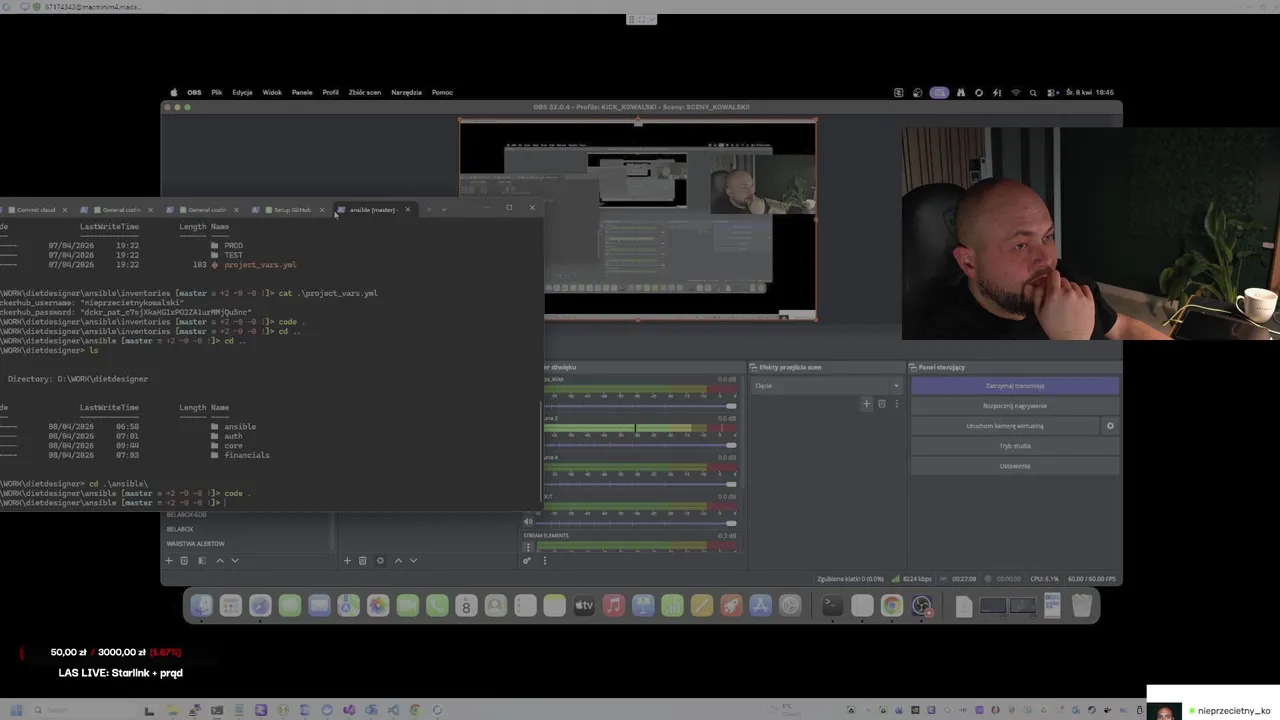1280x720 pixels.
Task: Open Spotlight search in menu bar
Action: [1033, 92]
